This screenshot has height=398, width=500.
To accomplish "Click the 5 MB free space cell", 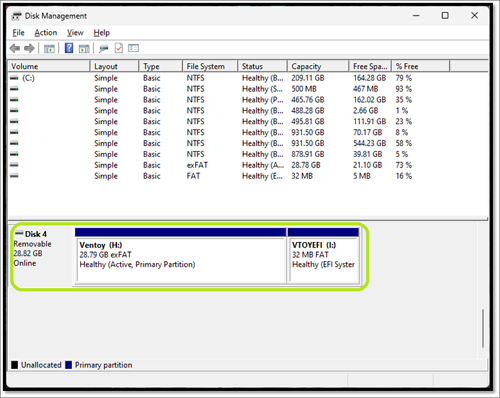I will coord(362,176).
